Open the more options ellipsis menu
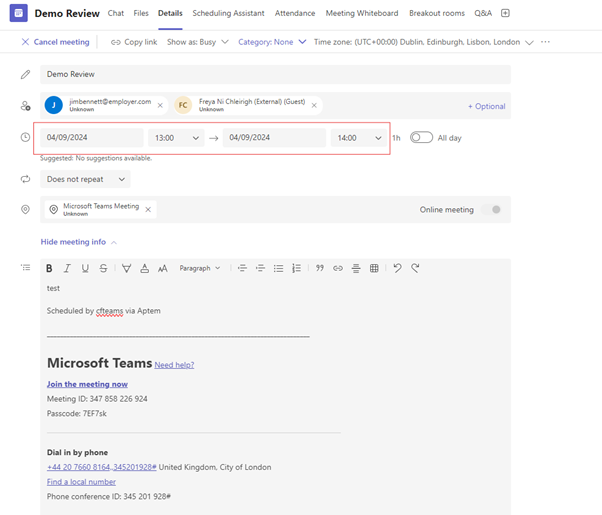The image size is (602, 515). click(x=545, y=42)
